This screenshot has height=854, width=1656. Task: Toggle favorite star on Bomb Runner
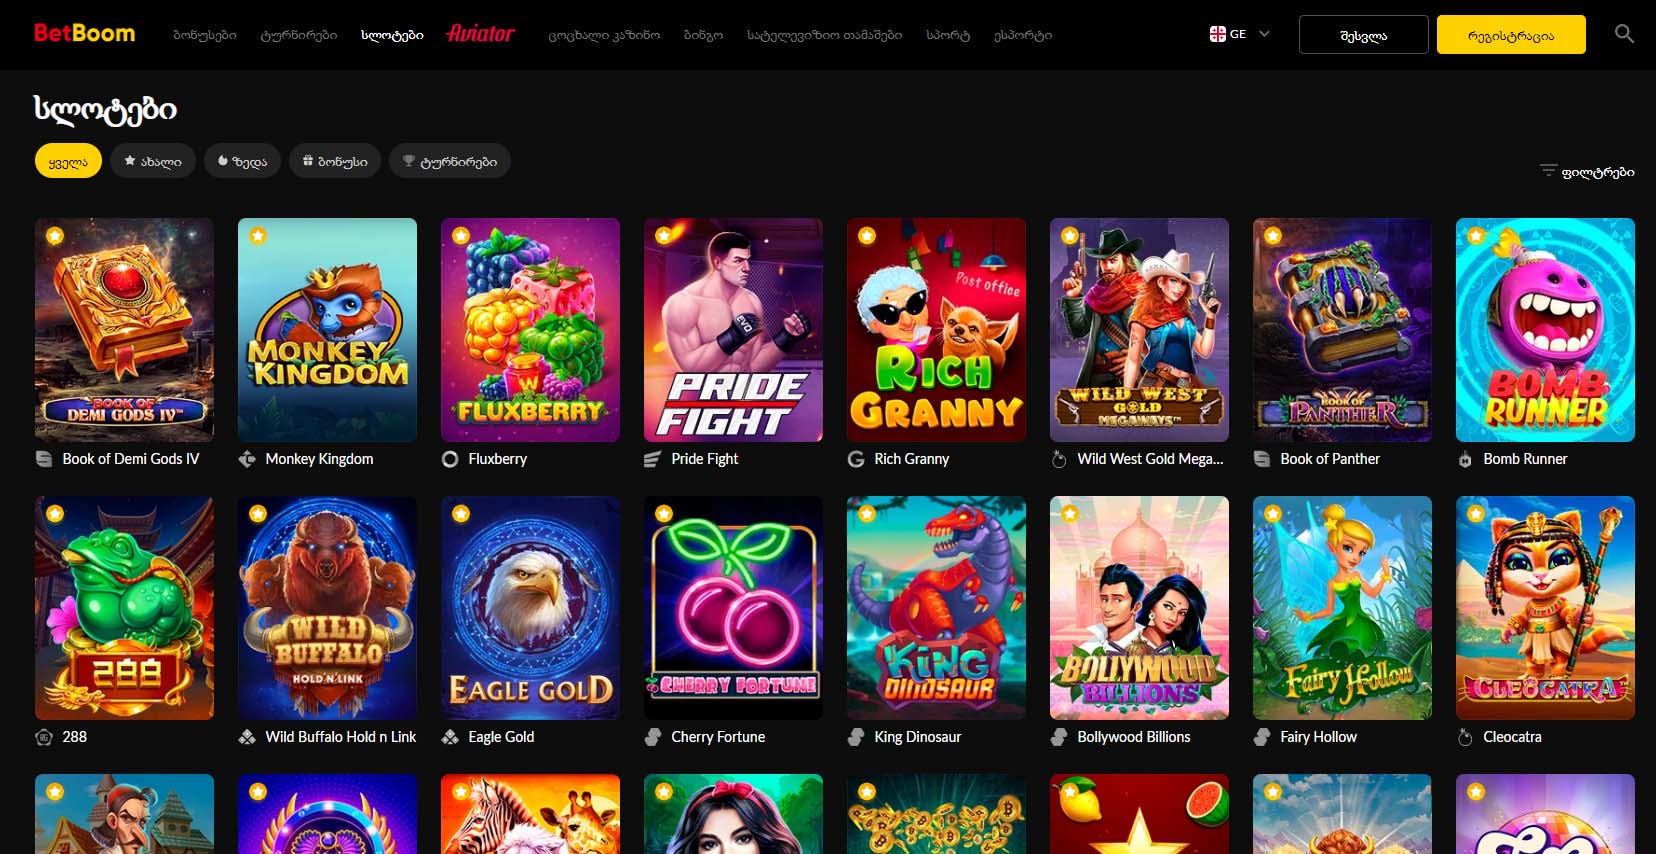[x=1476, y=236]
